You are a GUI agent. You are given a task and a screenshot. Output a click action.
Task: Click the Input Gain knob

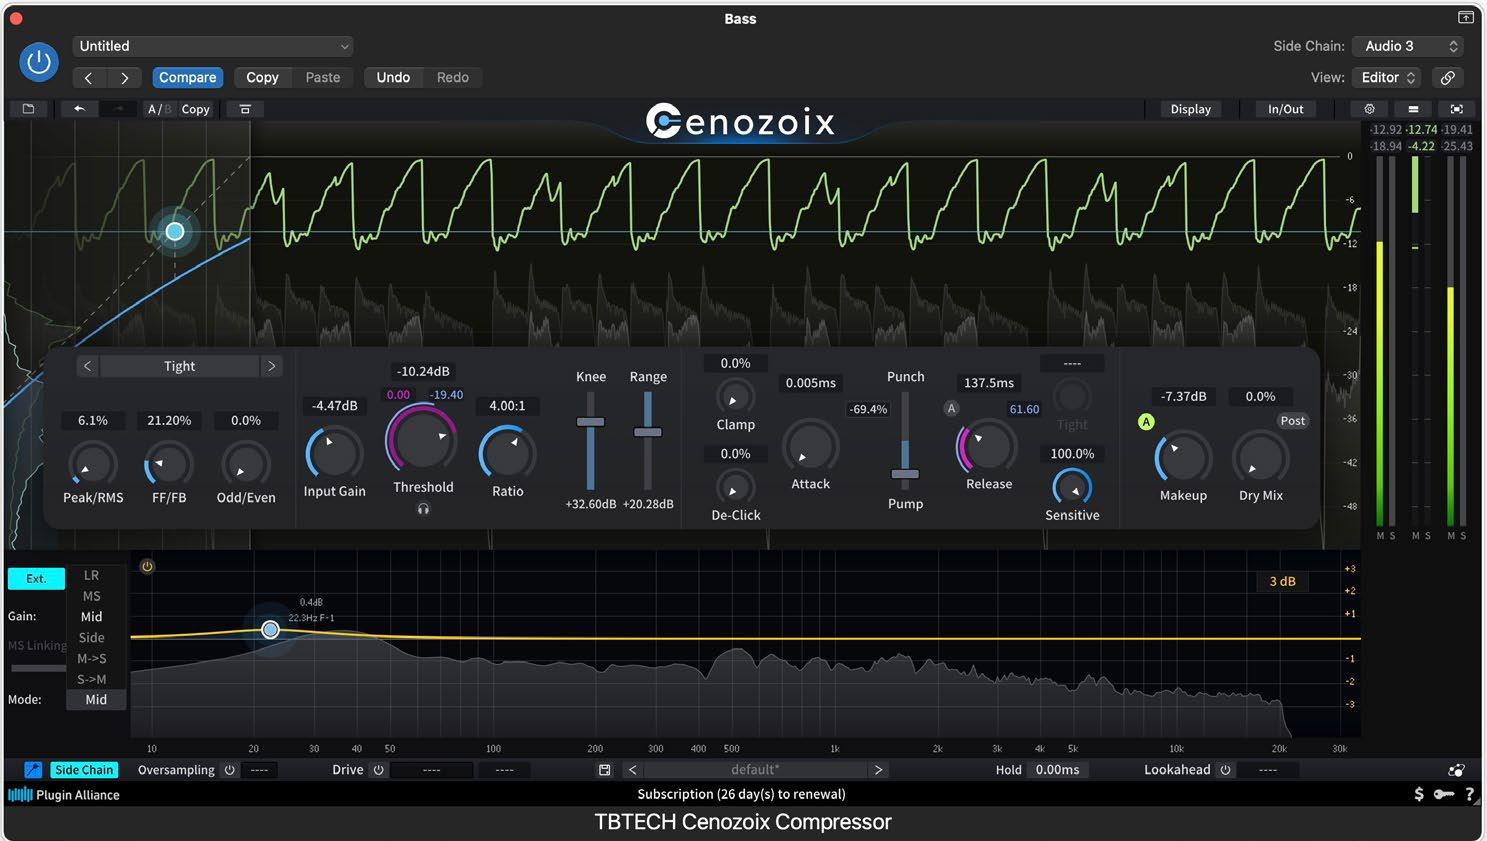(x=334, y=453)
